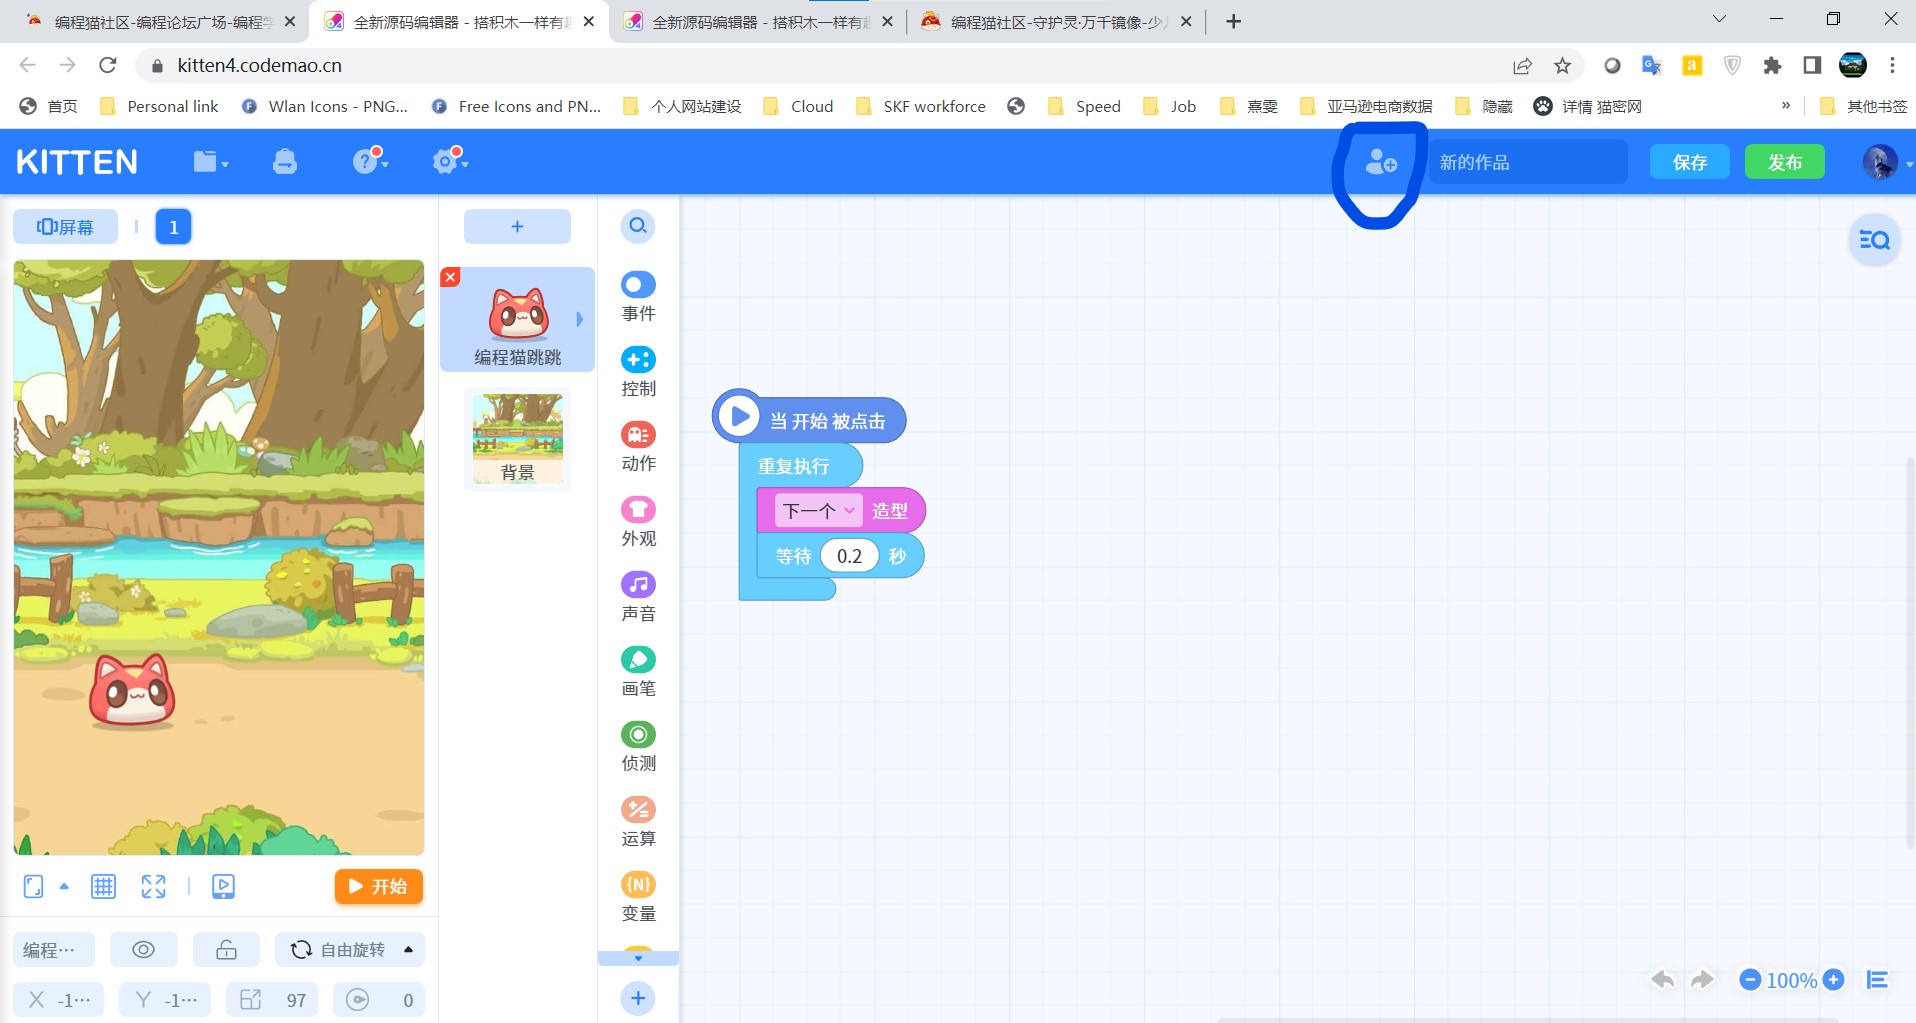Click the green 发布 publish button
Screen dimensions: 1916x1023
pyautogui.click(x=1785, y=162)
